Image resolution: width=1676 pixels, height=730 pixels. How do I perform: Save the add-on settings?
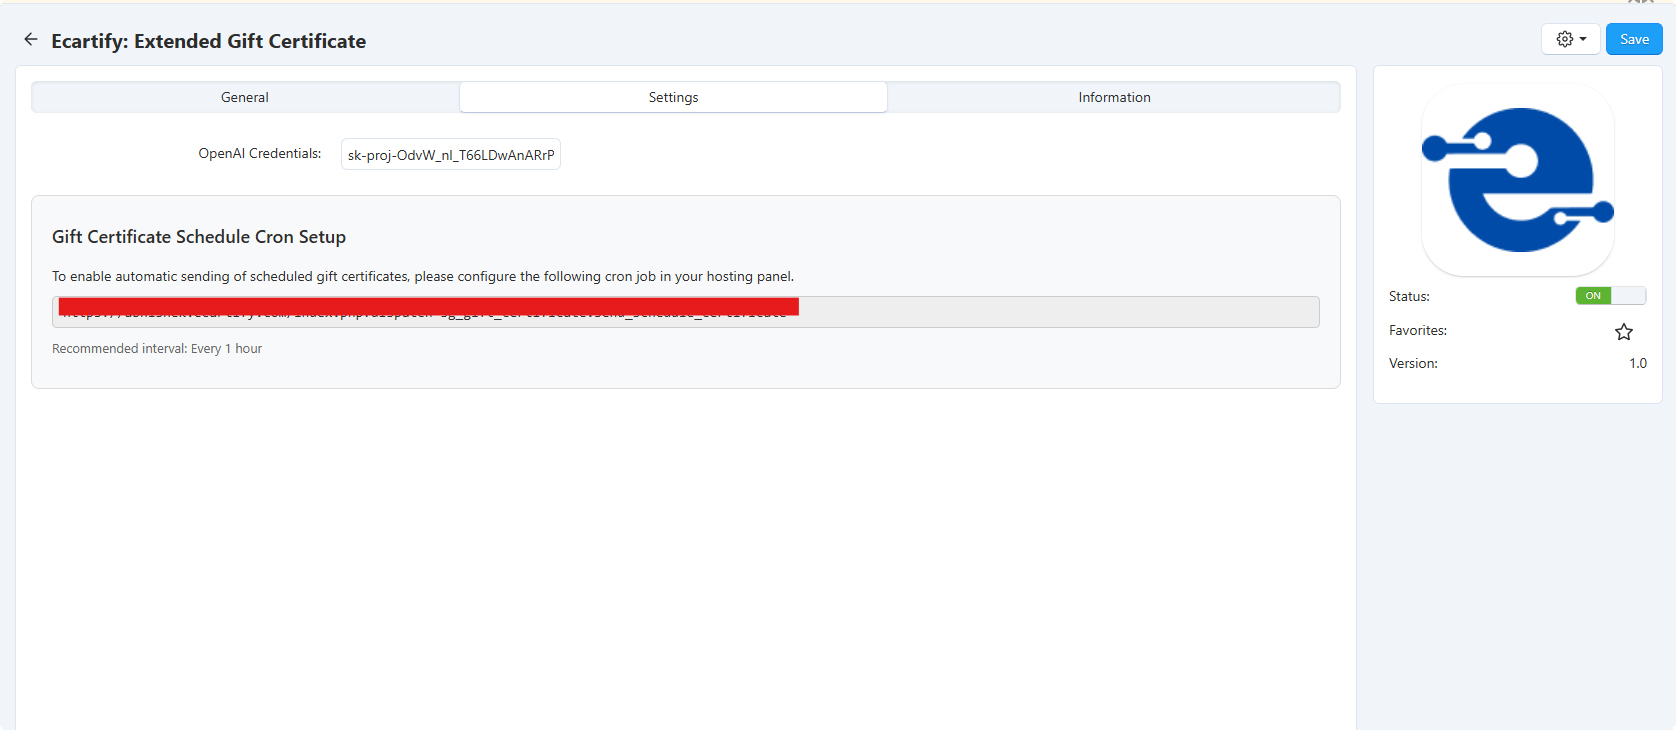point(1633,39)
